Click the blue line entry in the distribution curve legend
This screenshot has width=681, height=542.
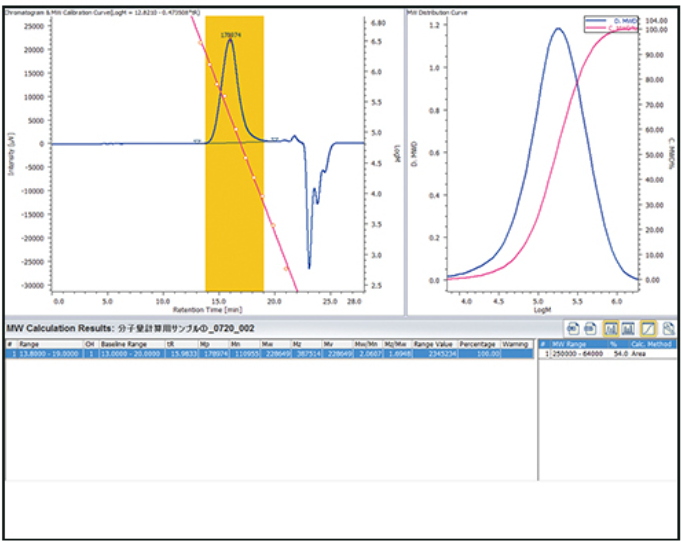(607, 20)
